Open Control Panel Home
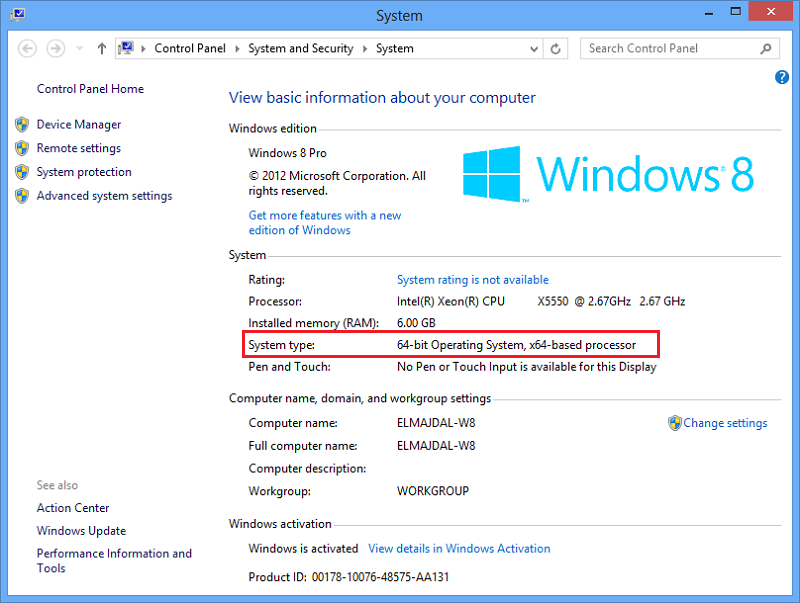800x603 pixels. click(x=89, y=88)
